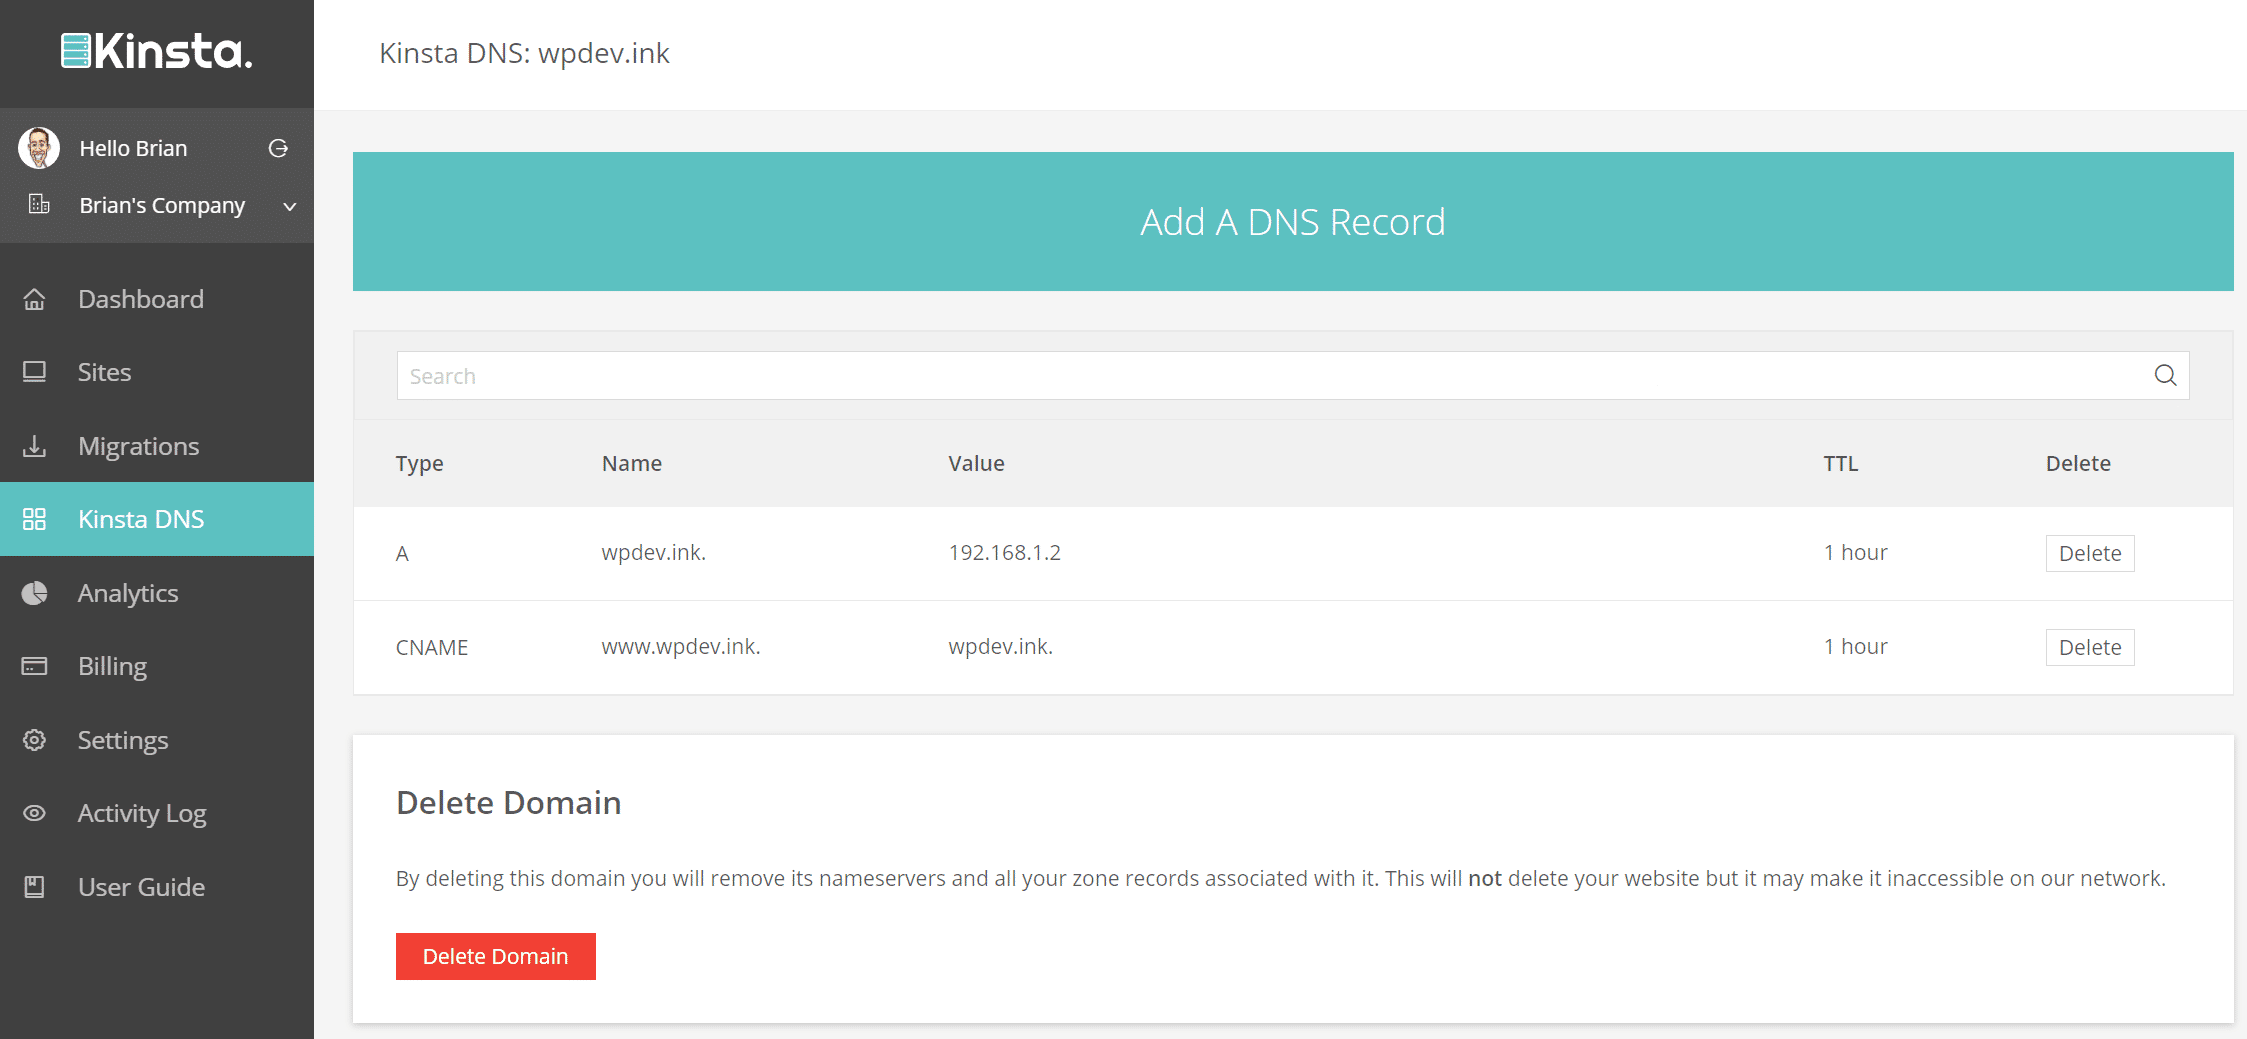2247x1039 pixels.
Task: Click the Billing card icon
Action: click(x=34, y=666)
